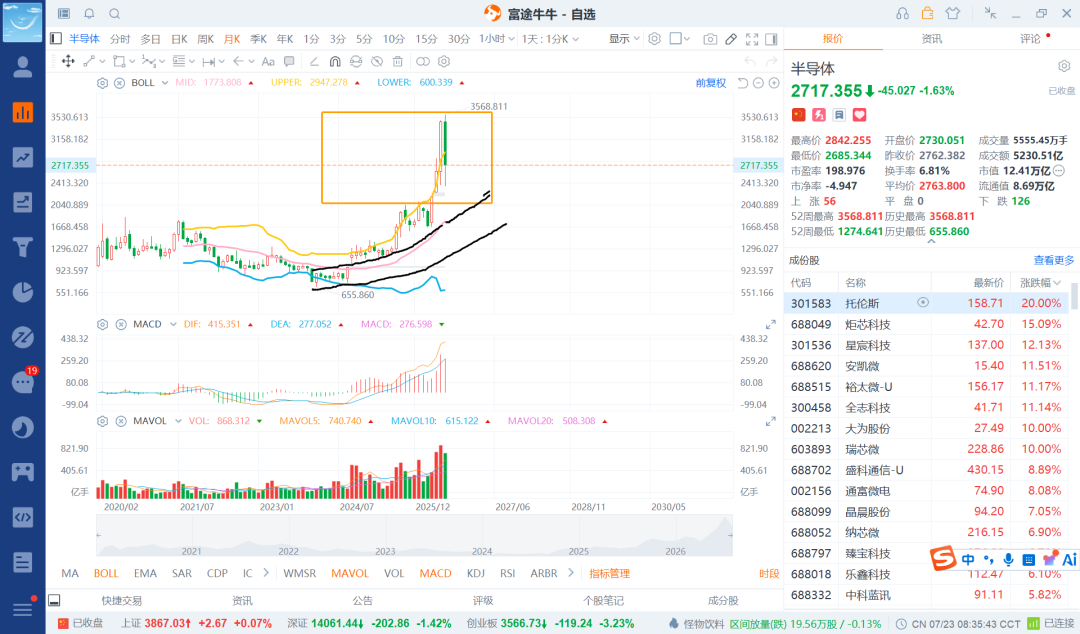This screenshot has width=1080, height=634.
Task: Click the left edge of the timeline range navigator
Action: (98, 535)
